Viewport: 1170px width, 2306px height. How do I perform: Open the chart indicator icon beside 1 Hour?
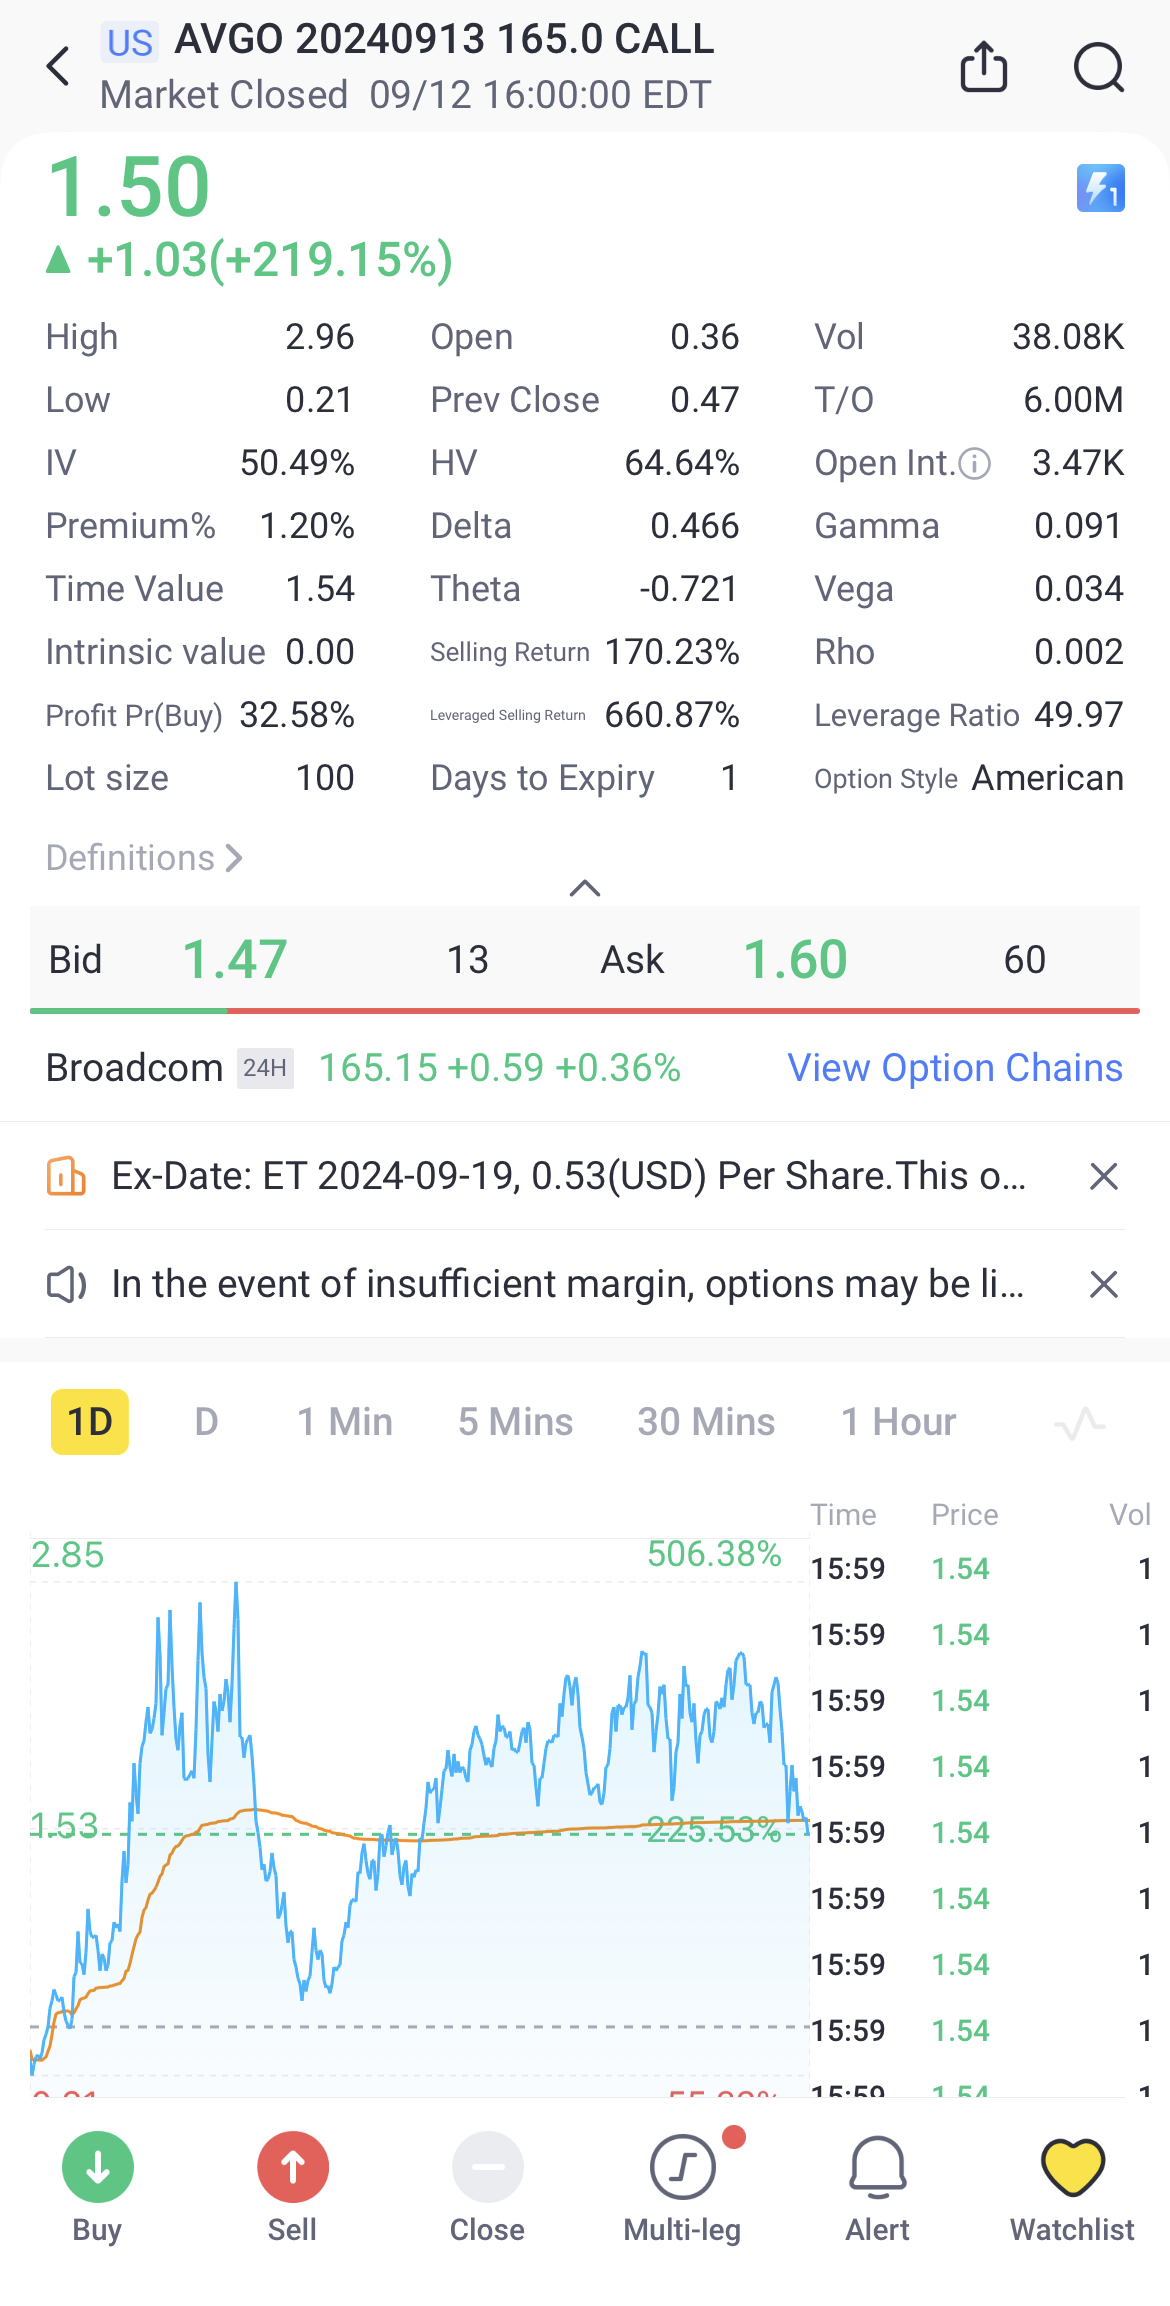coord(1079,1422)
